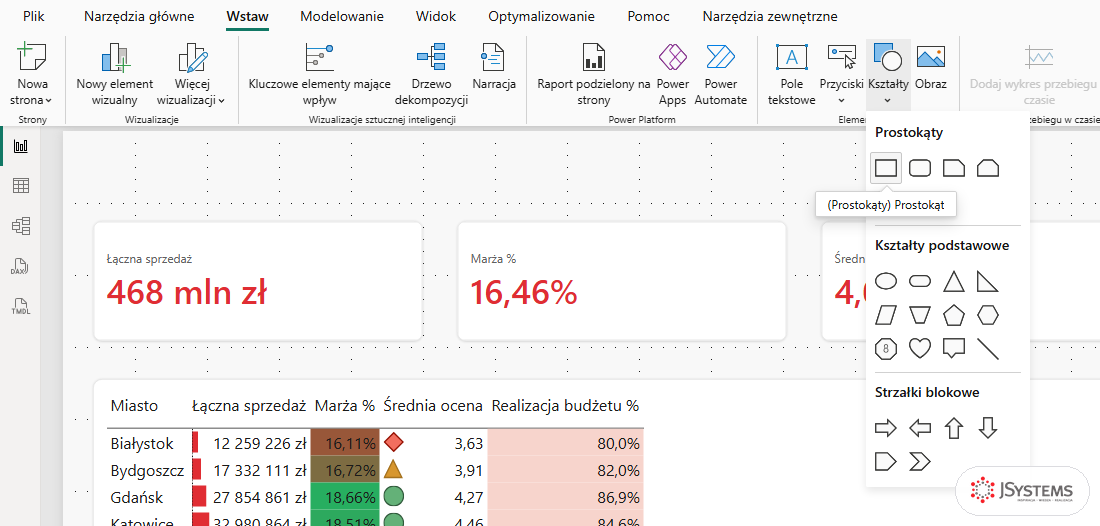Screen dimensions: 1100x526
Task: Switch to the Optymalizowanie tab
Action: click(542, 16)
